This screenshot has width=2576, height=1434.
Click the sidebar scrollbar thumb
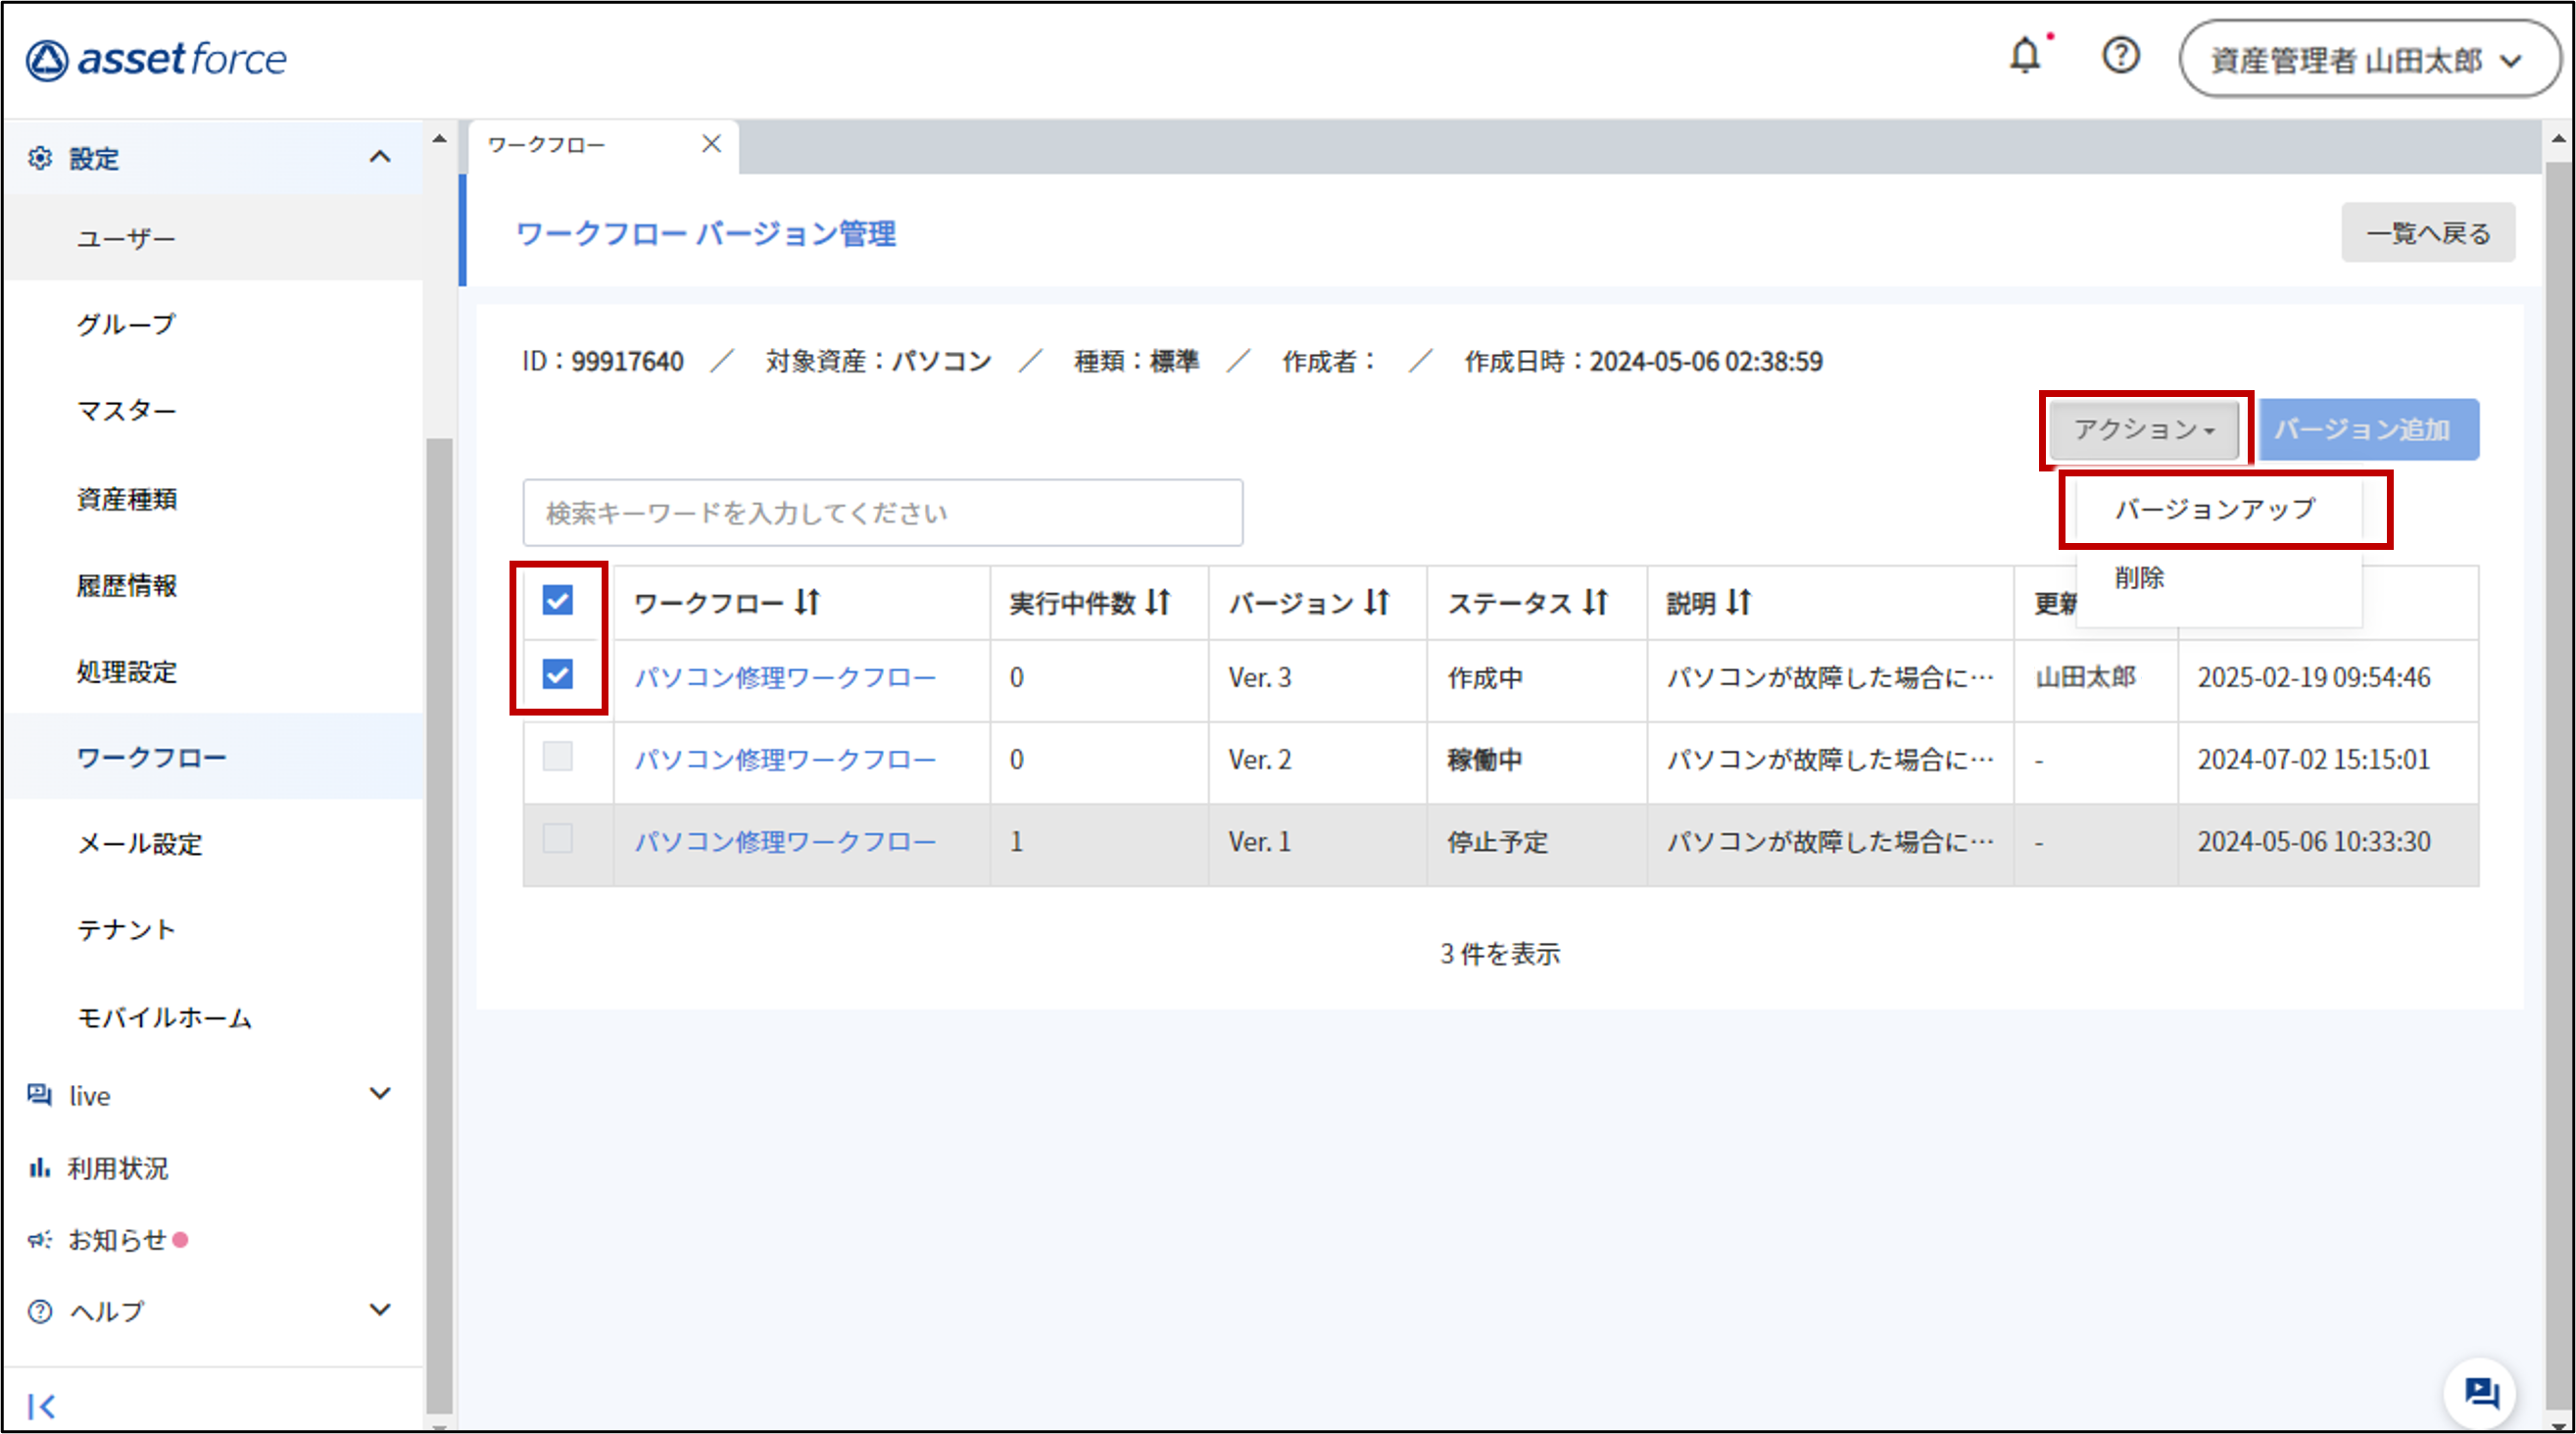(439, 925)
